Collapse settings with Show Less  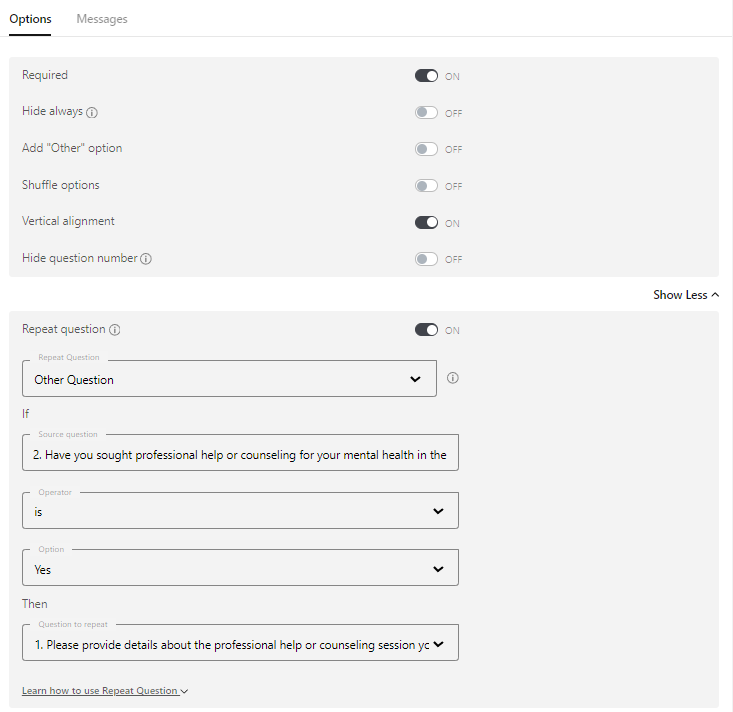coord(686,295)
